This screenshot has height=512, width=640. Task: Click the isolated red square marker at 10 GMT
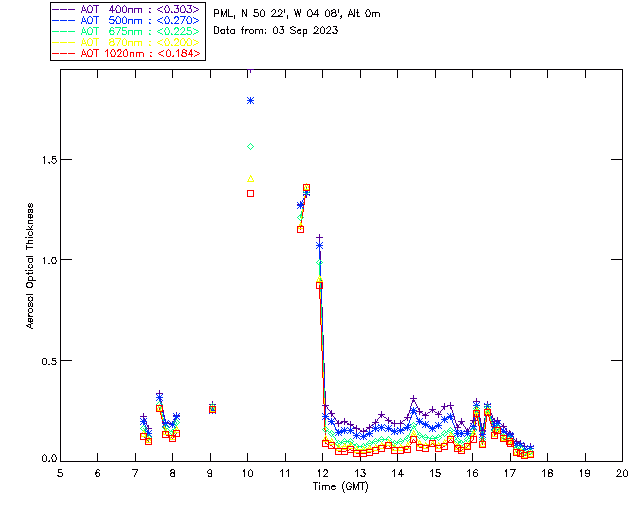coord(251,194)
